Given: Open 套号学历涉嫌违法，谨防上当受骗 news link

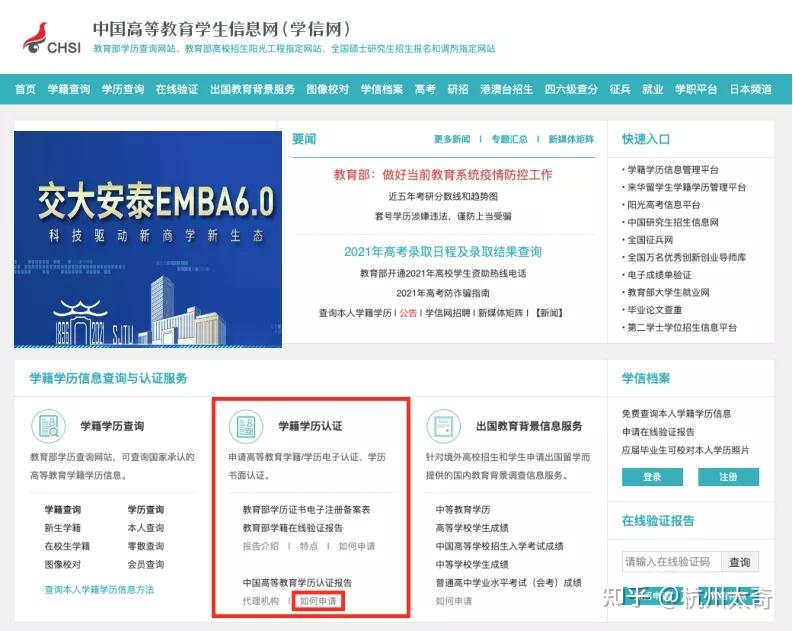Looking at the screenshot, I should (443, 216).
